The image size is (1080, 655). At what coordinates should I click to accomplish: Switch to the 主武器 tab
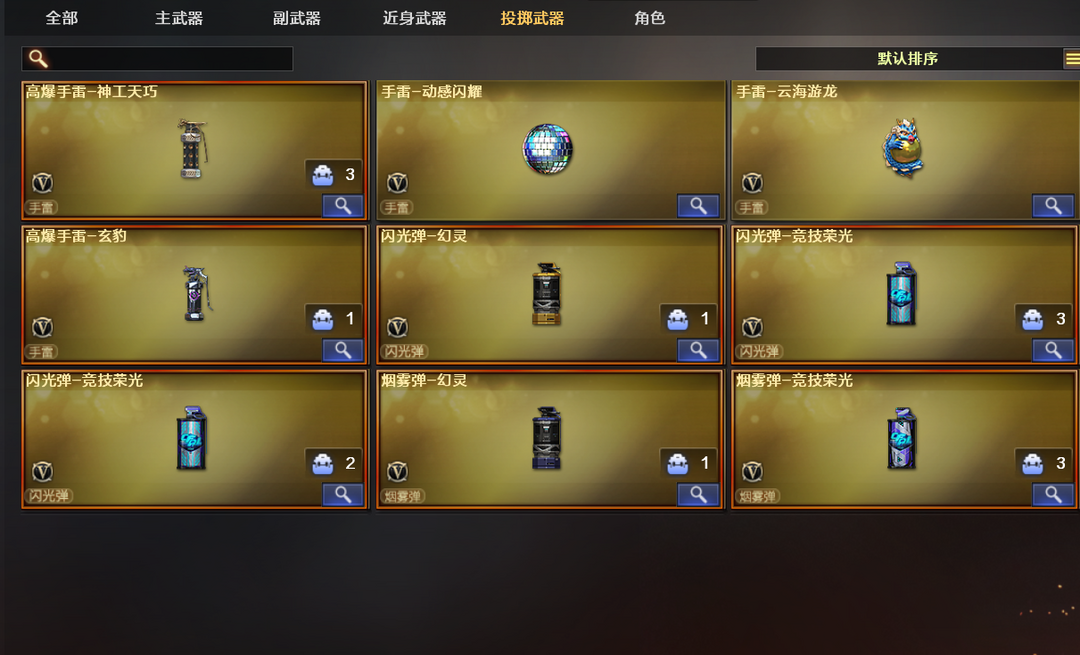click(x=179, y=18)
